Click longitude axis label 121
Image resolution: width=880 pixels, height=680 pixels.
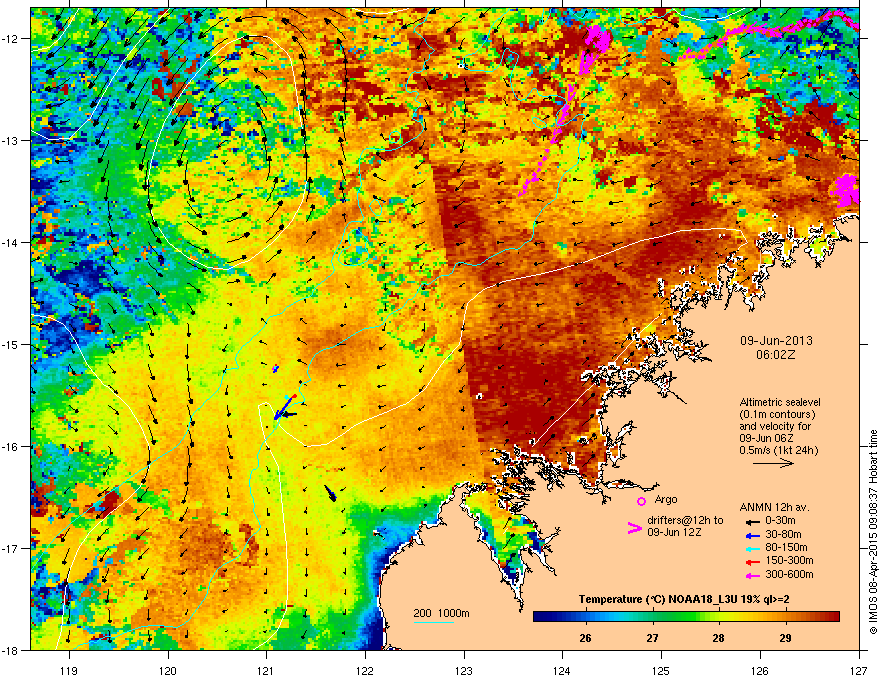click(266, 670)
